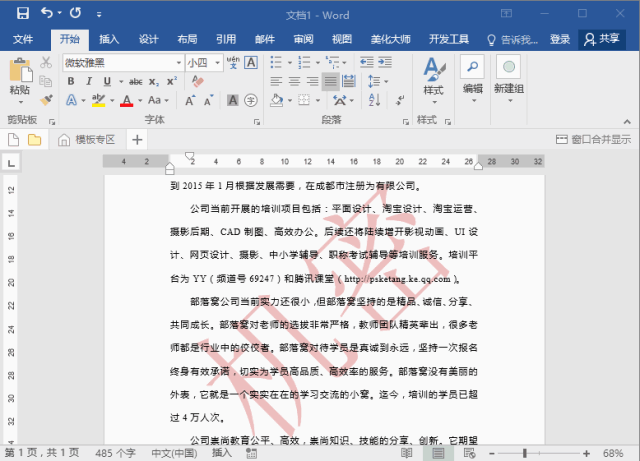Viewport: 640px width, 461px height.
Task: Undo the last action
Action: coord(47,13)
